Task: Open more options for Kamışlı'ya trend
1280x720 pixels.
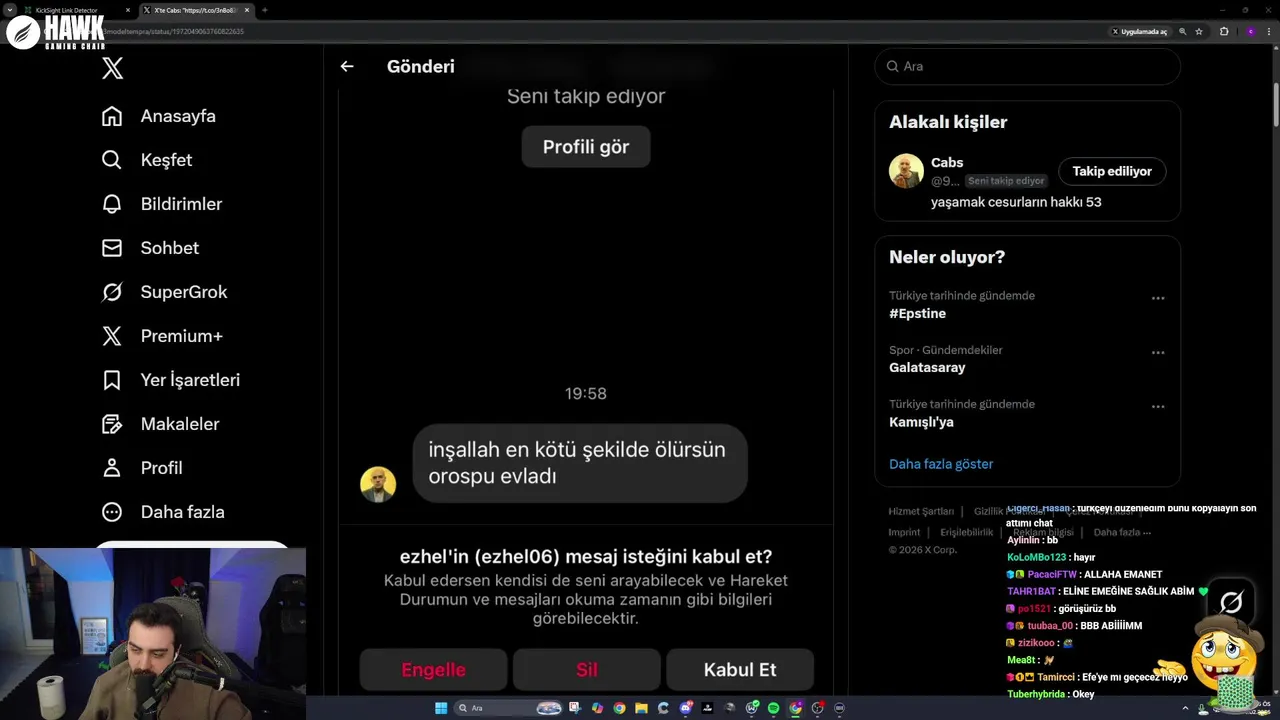Action: tap(1158, 406)
